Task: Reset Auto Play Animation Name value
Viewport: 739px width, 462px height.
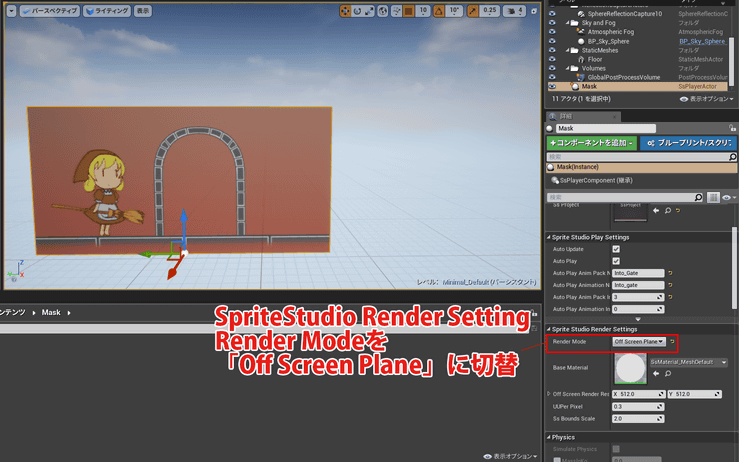Action: pos(670,285)
